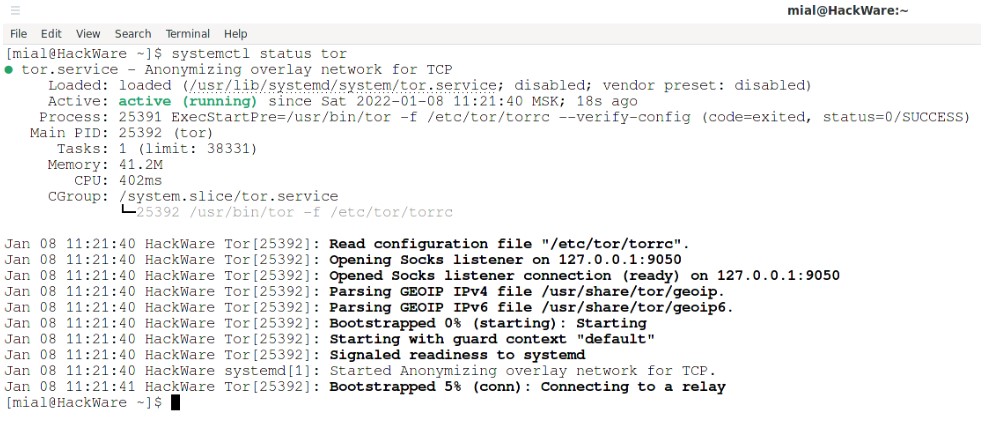Image resolution: width=991 pixels, height=435 pixels.
Task: Click the "Signaled readiness to systemd" log message
Action: (457, 355)
